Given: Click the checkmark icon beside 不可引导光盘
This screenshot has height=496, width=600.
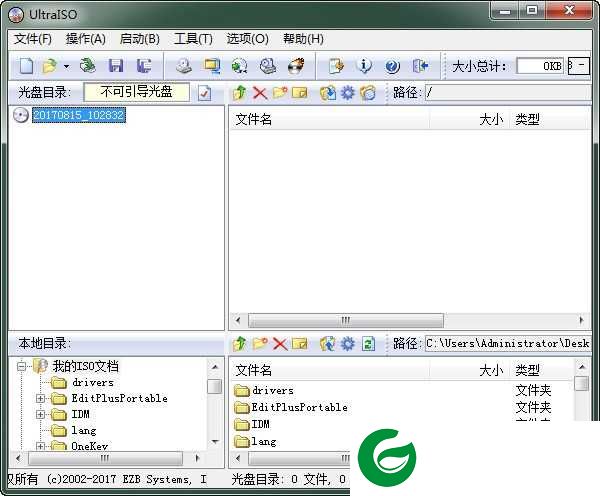Looking at the screenshot, I should tap(205, 93).
